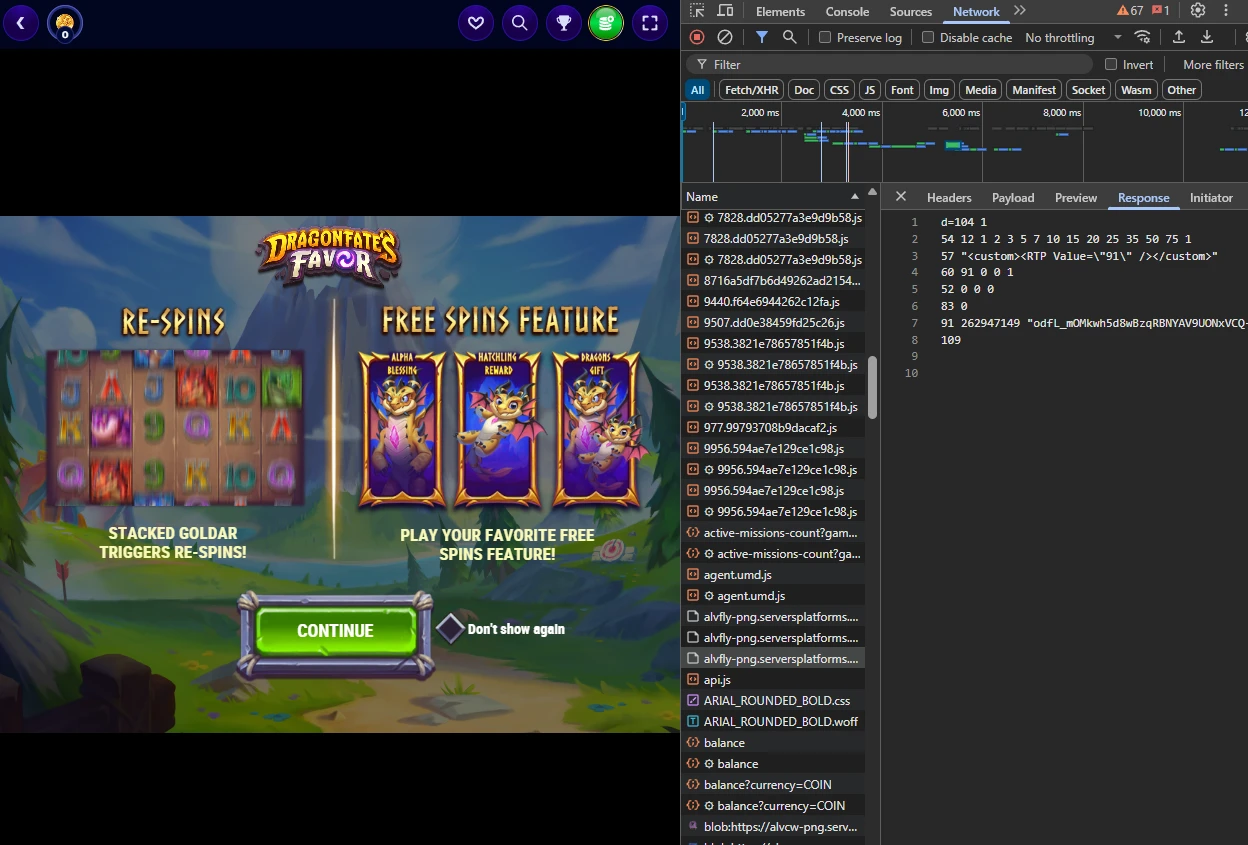Filter requests by Img type
Viewport: 1248px width, 845px height.
click(939, 90)
